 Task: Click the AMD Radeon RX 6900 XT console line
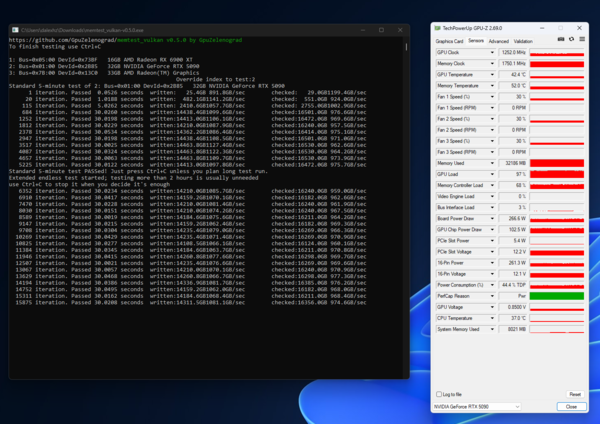pyautogui.click(x=101, y=60)
